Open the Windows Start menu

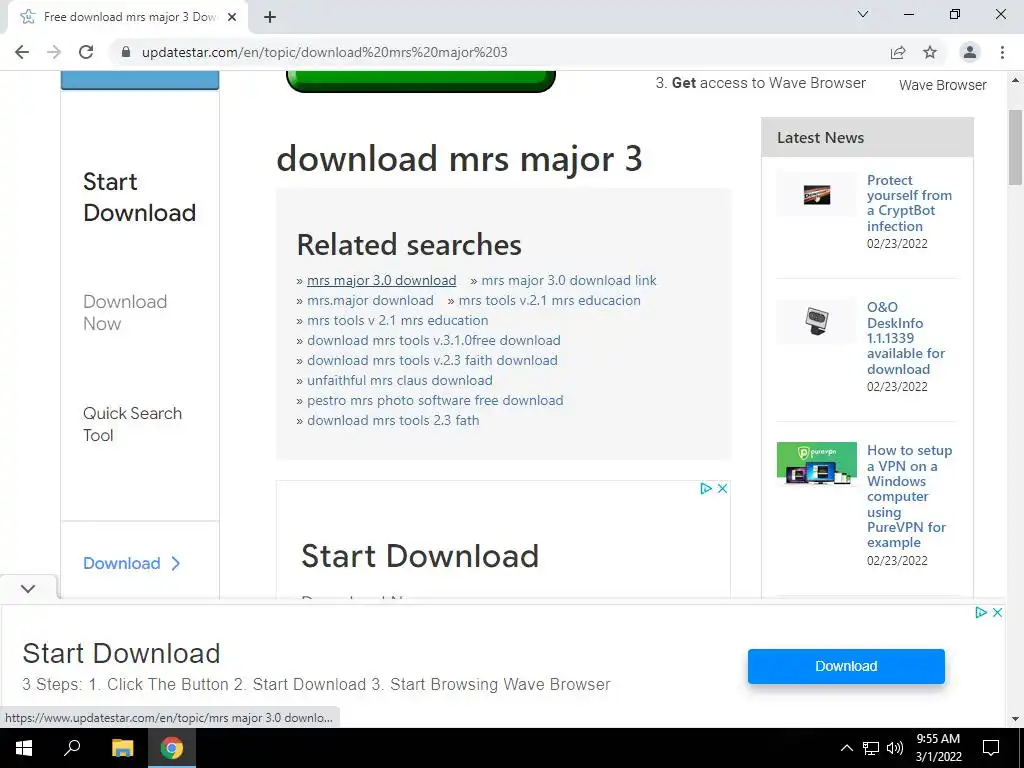tap(24, 748)
